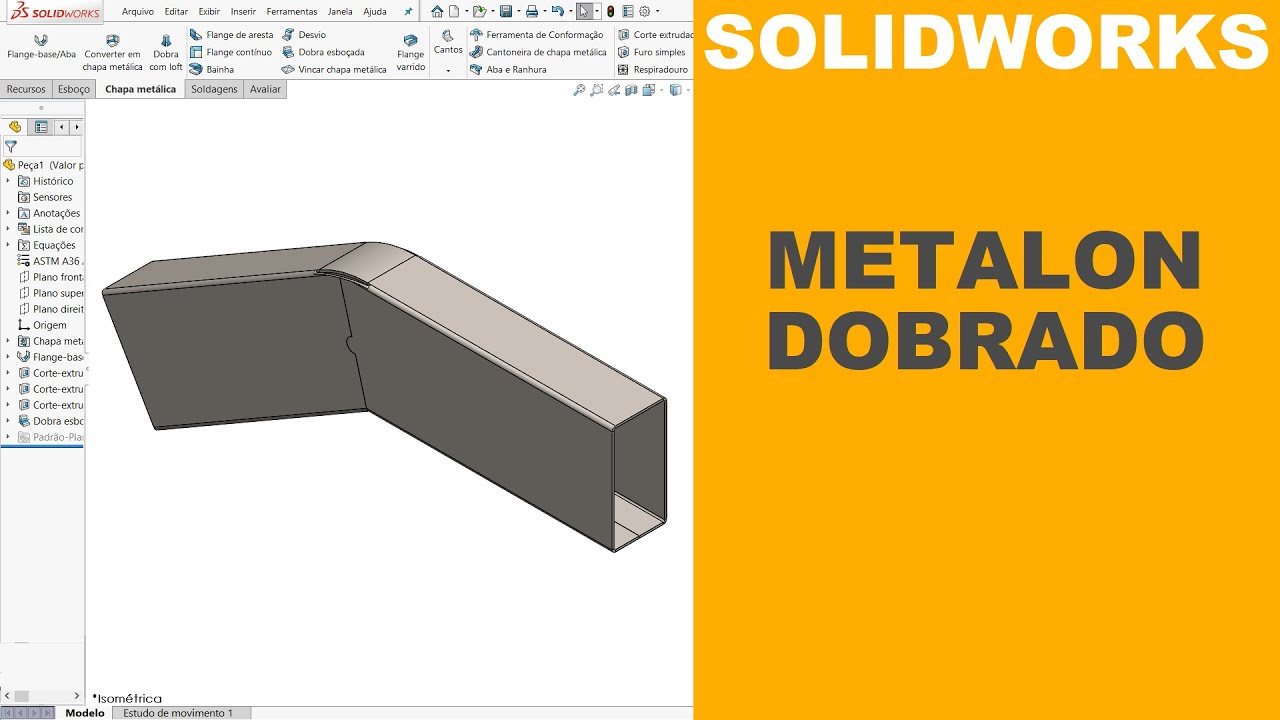Image resolution: width=1280 pixels, height=720 pixels.
Task: Switch to the Esboço ribbon tab
Action: pyautogui.click(x=74, y=89)
